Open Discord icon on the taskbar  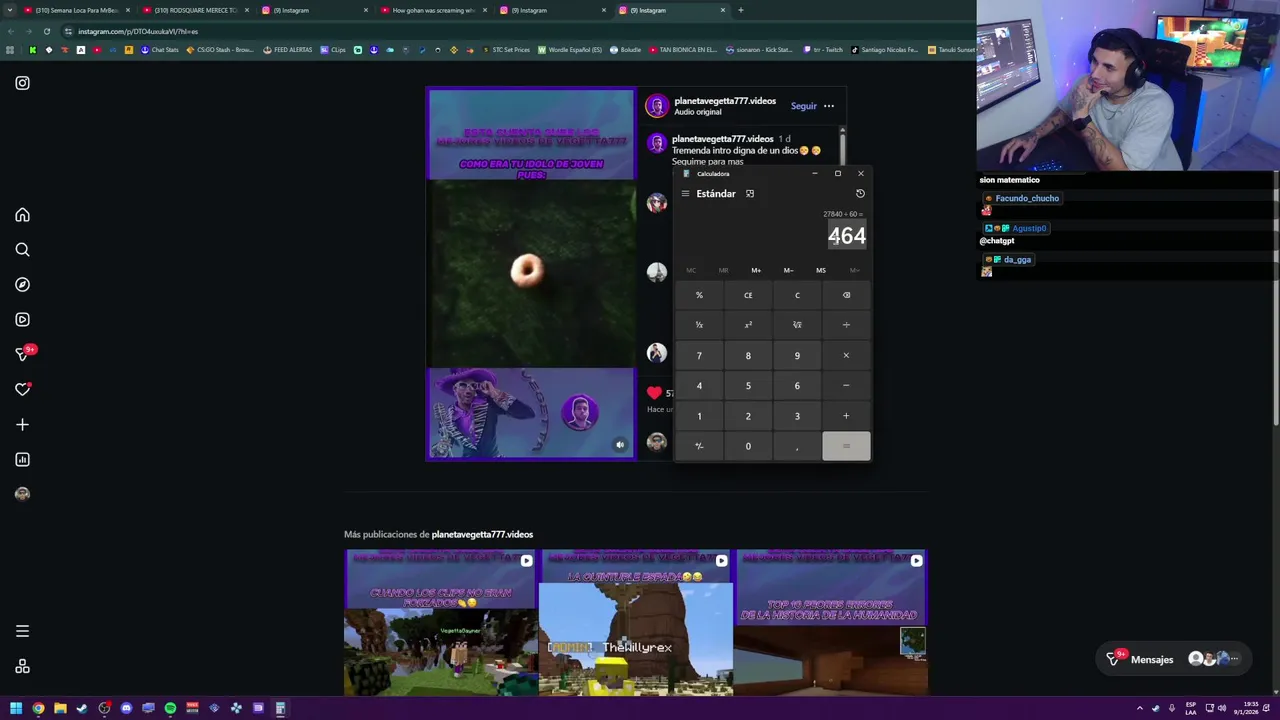(x=126, y=708)
